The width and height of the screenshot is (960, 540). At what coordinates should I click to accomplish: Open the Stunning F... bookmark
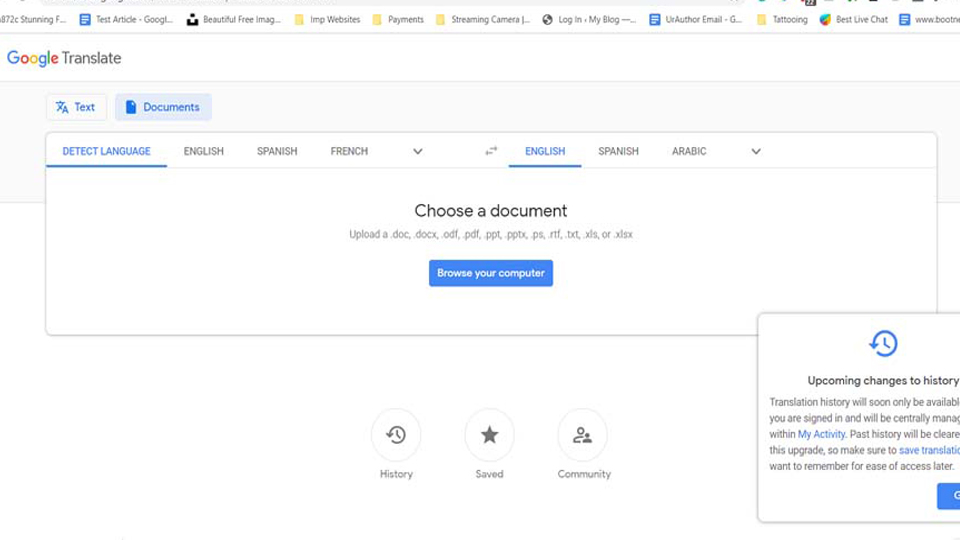tap(33, 20)
